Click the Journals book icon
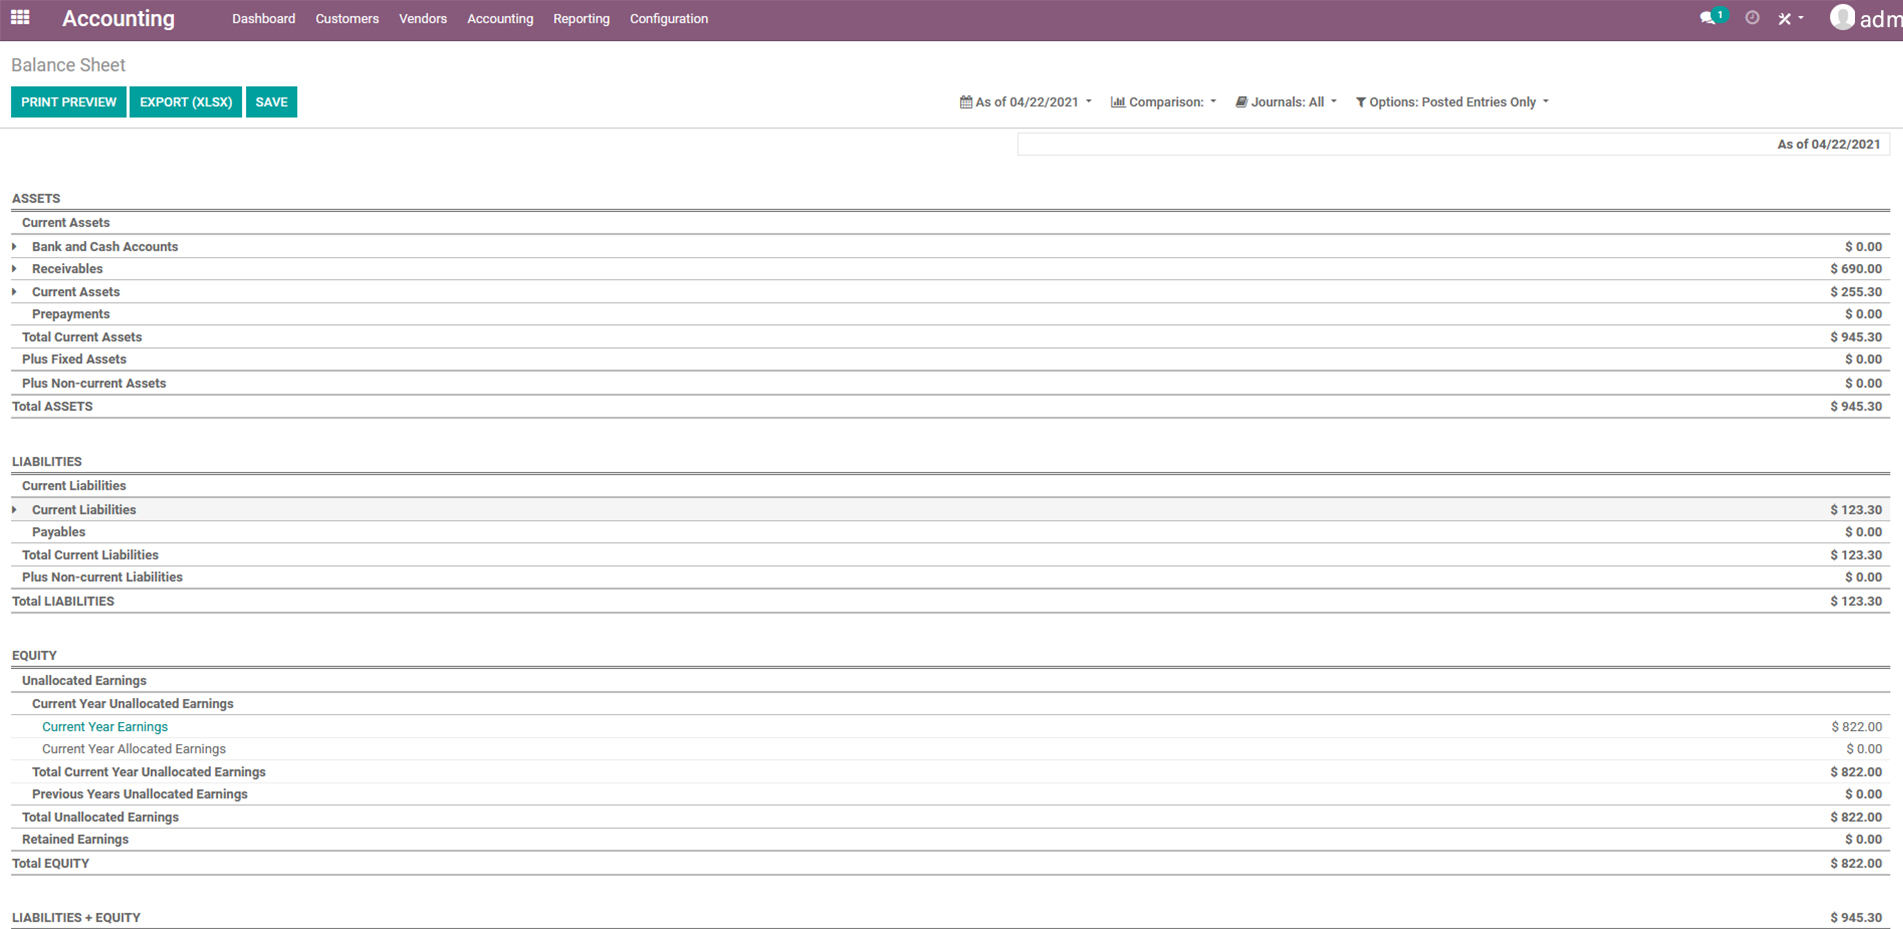 pos(1241,102)
